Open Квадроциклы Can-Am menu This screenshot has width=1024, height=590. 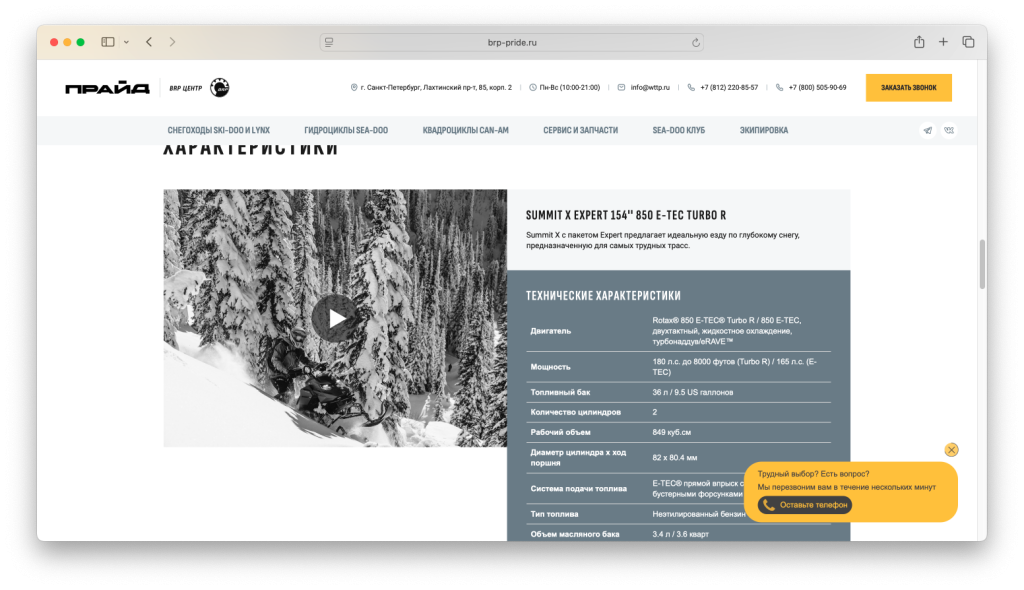pyautogui.click(x=465, y=130)
